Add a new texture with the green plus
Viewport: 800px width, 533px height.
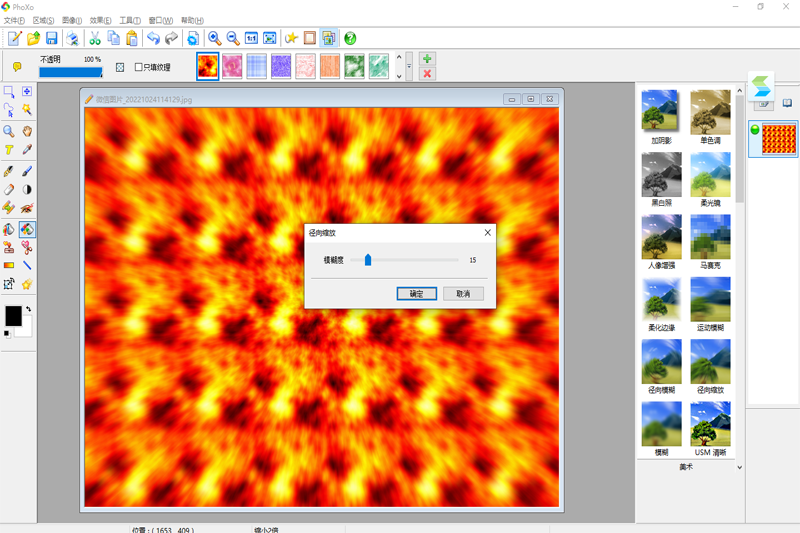pyautogui.click(x=427, y=59)
